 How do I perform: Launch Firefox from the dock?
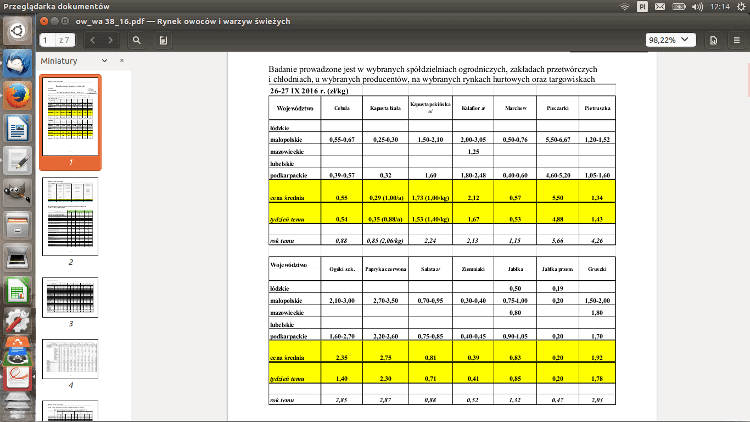click(x=17, y=96)
